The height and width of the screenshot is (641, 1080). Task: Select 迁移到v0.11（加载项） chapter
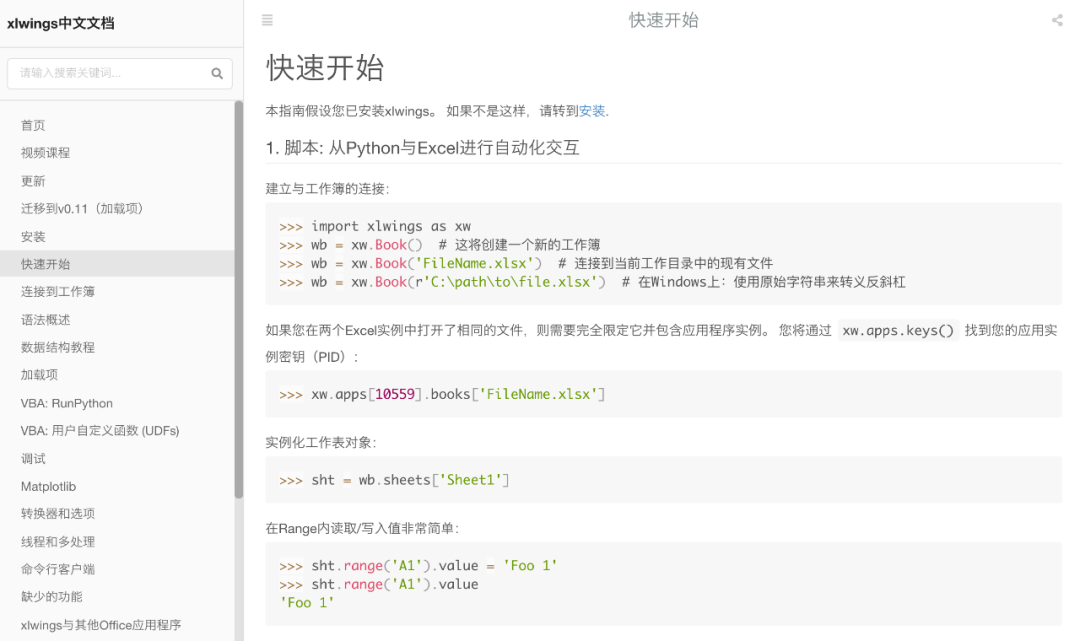(82, 209)
